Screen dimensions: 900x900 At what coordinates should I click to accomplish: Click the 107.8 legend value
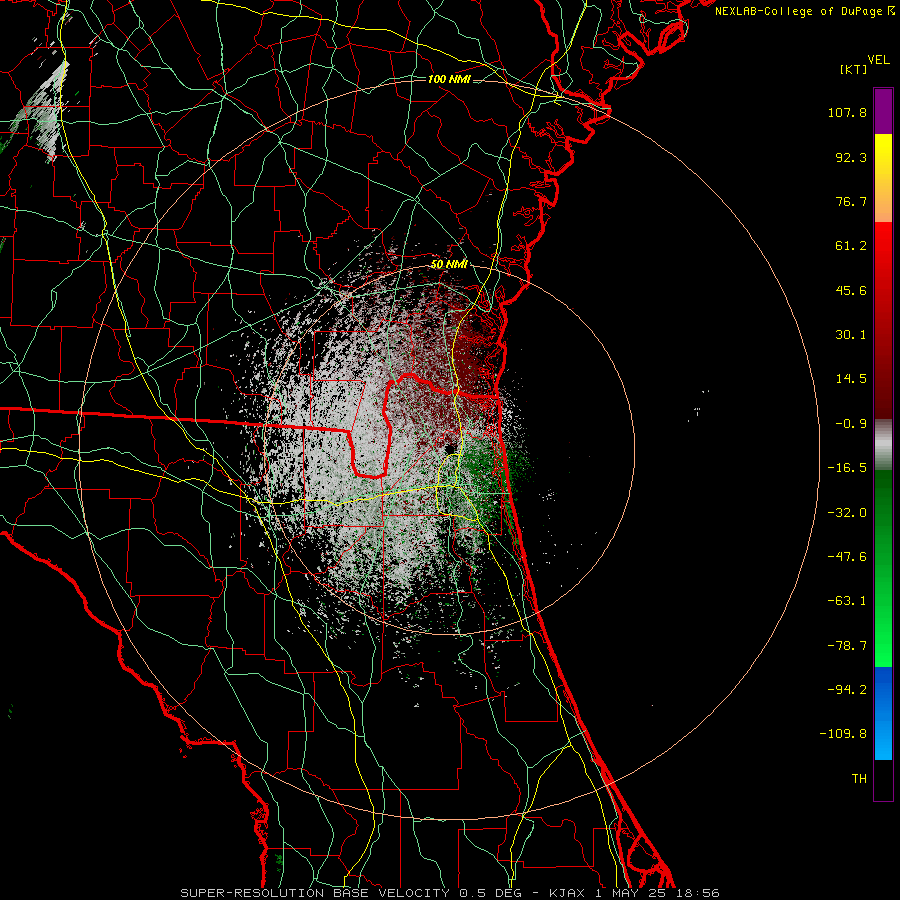(x=847, y=112)
